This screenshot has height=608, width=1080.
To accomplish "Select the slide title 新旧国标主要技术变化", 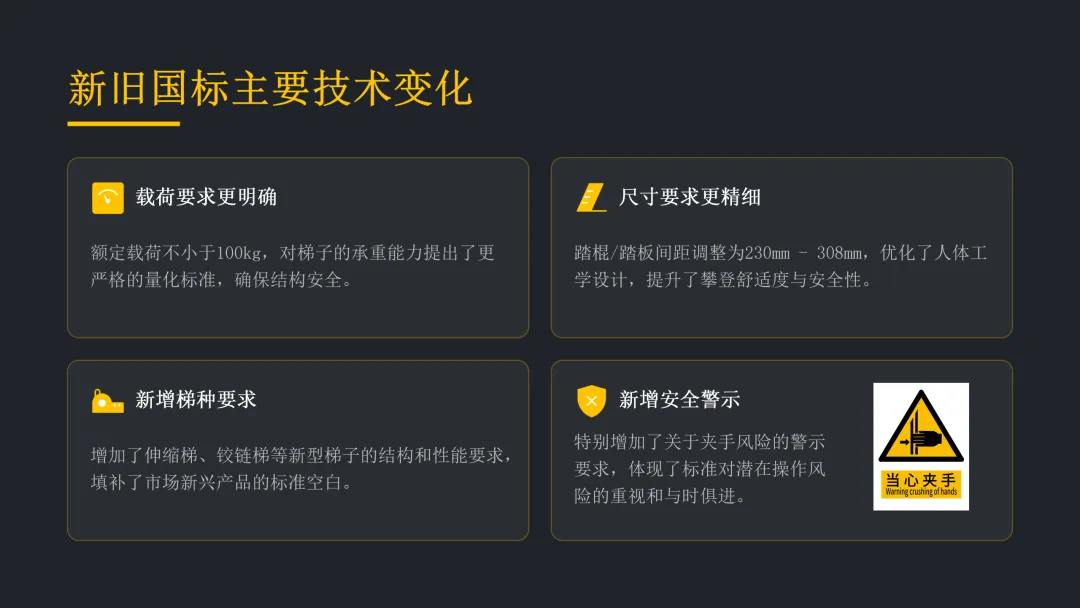I will 270,88.
